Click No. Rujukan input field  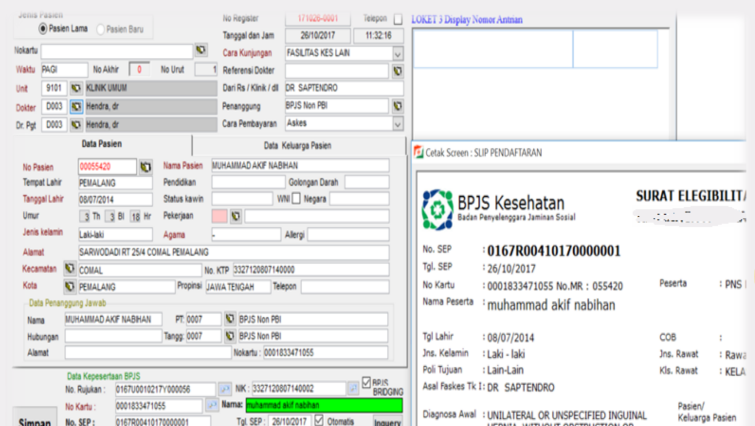pyautogui.click(x=165, y=389)
